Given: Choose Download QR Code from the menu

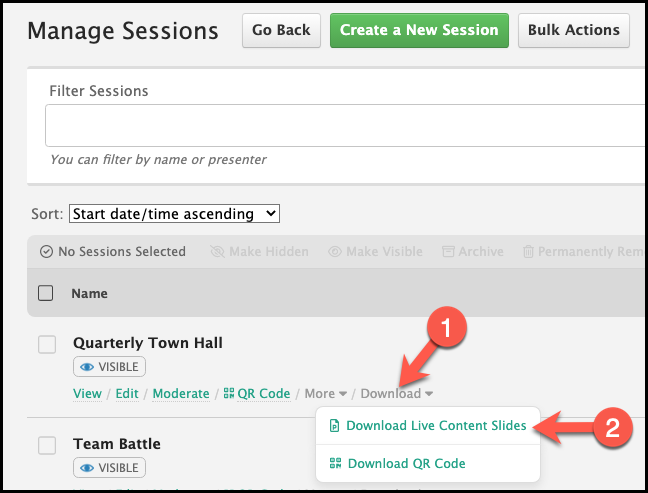Looking at the screenshot, I should pyautogui.click(x=407, y=463).
